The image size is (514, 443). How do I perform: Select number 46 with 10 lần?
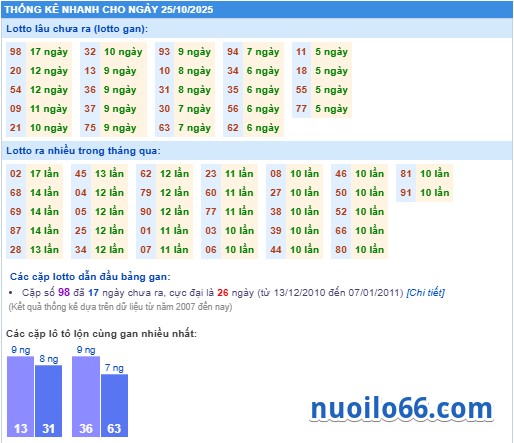point(341,174)
